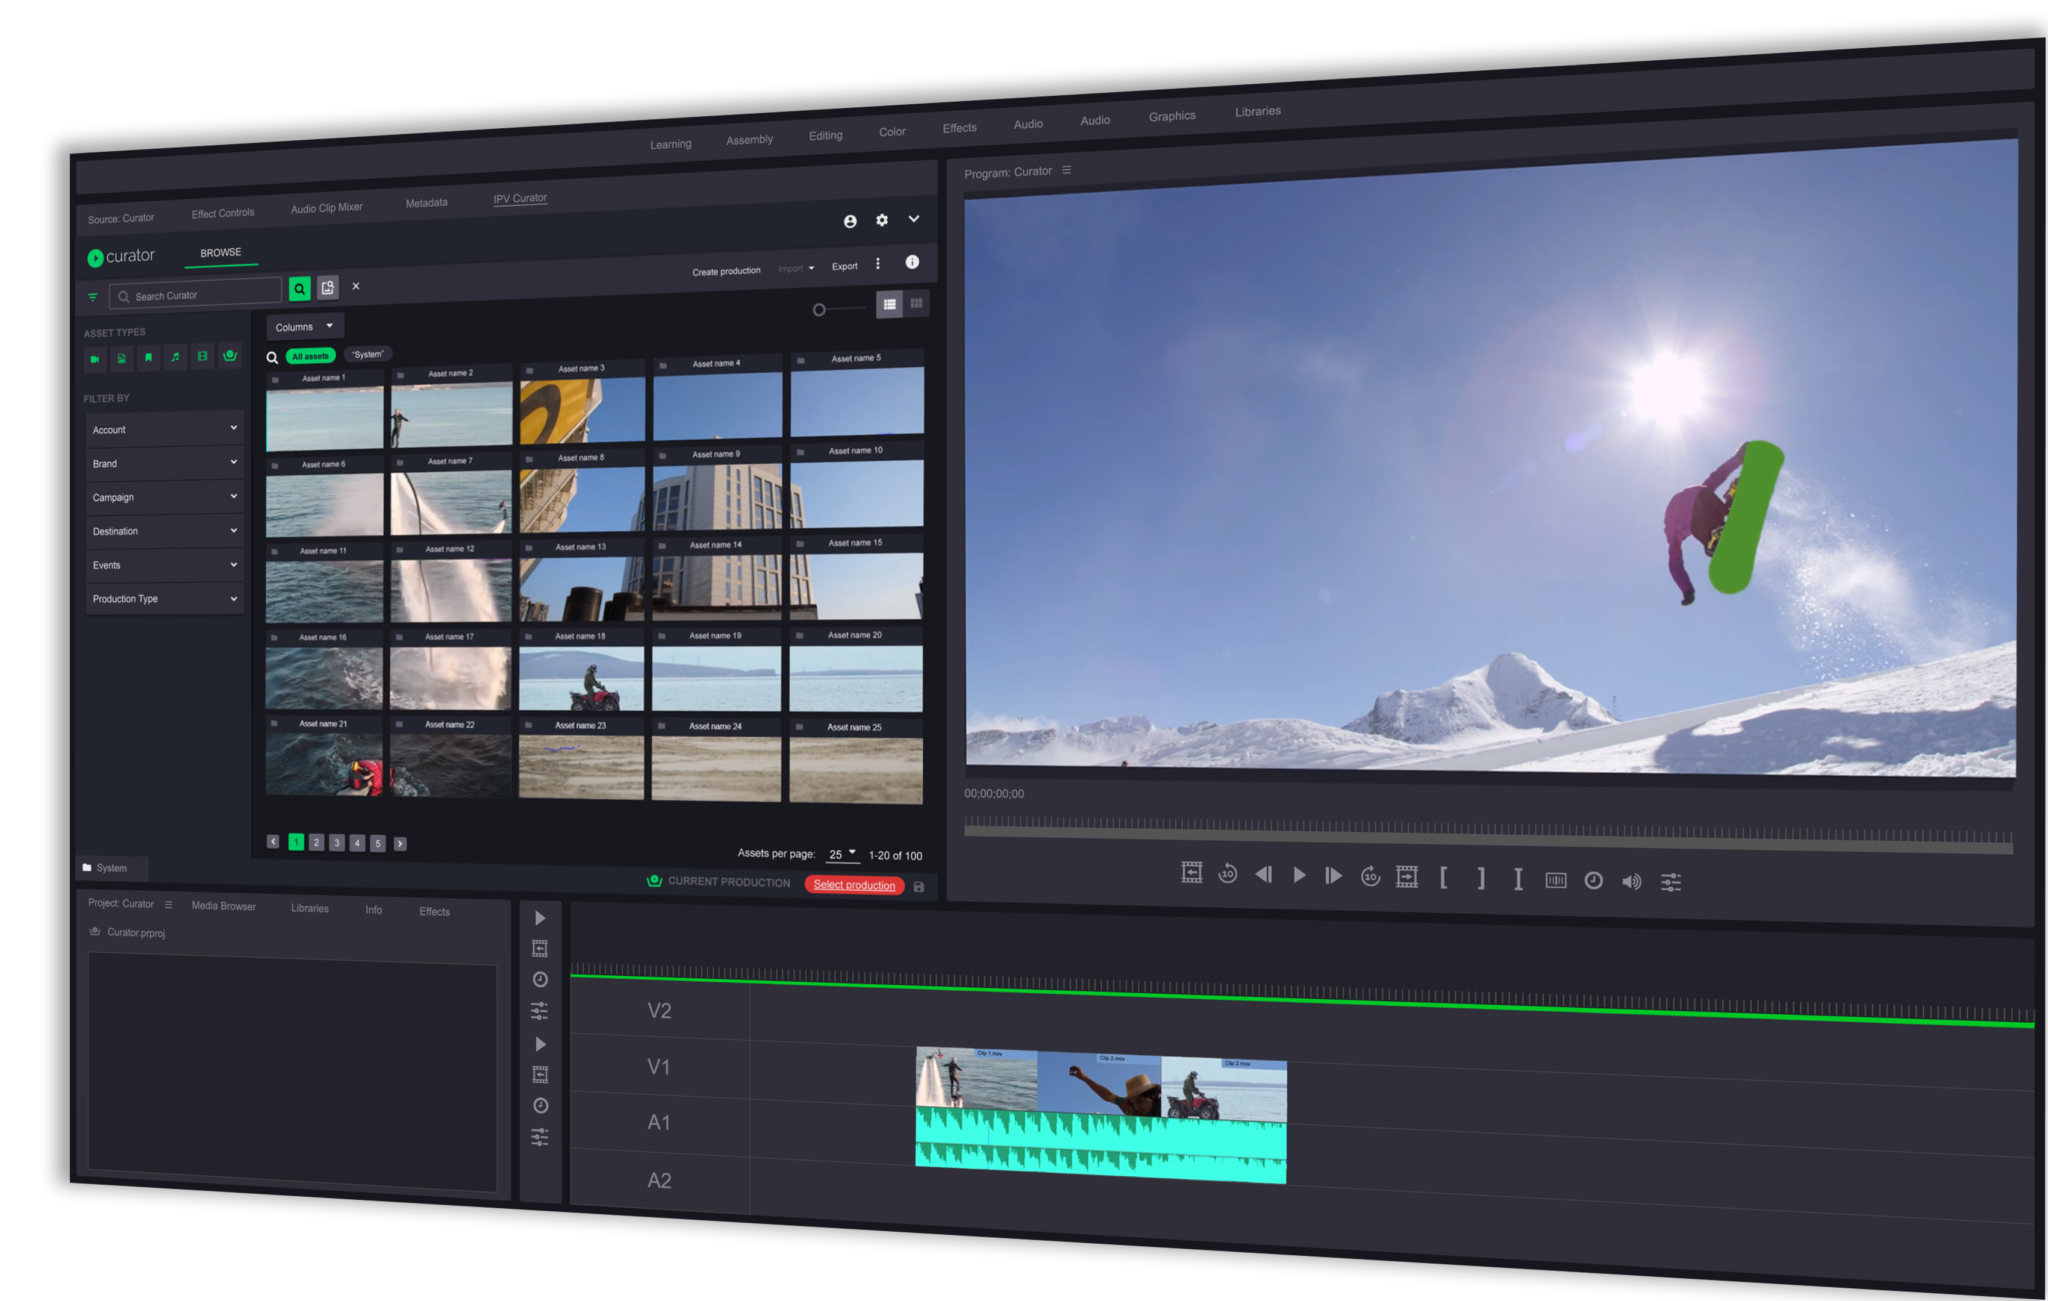This screenshot has width=2048, height=1301.
Task: Click the Select production button
Action: 854,885
